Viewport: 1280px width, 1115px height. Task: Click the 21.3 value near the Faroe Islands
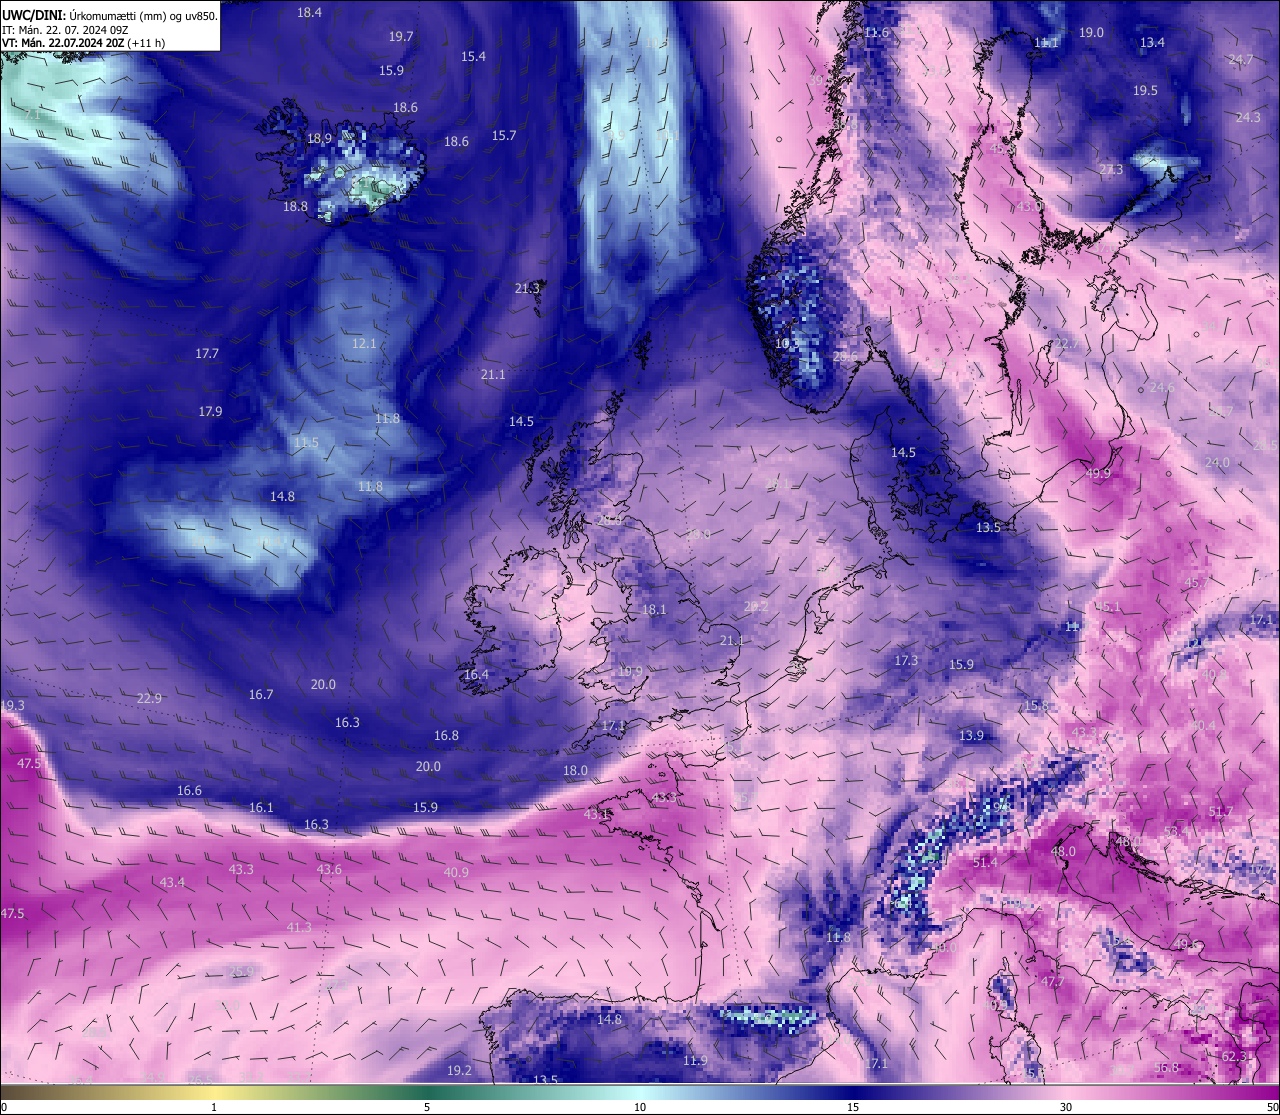pos(527,289)
